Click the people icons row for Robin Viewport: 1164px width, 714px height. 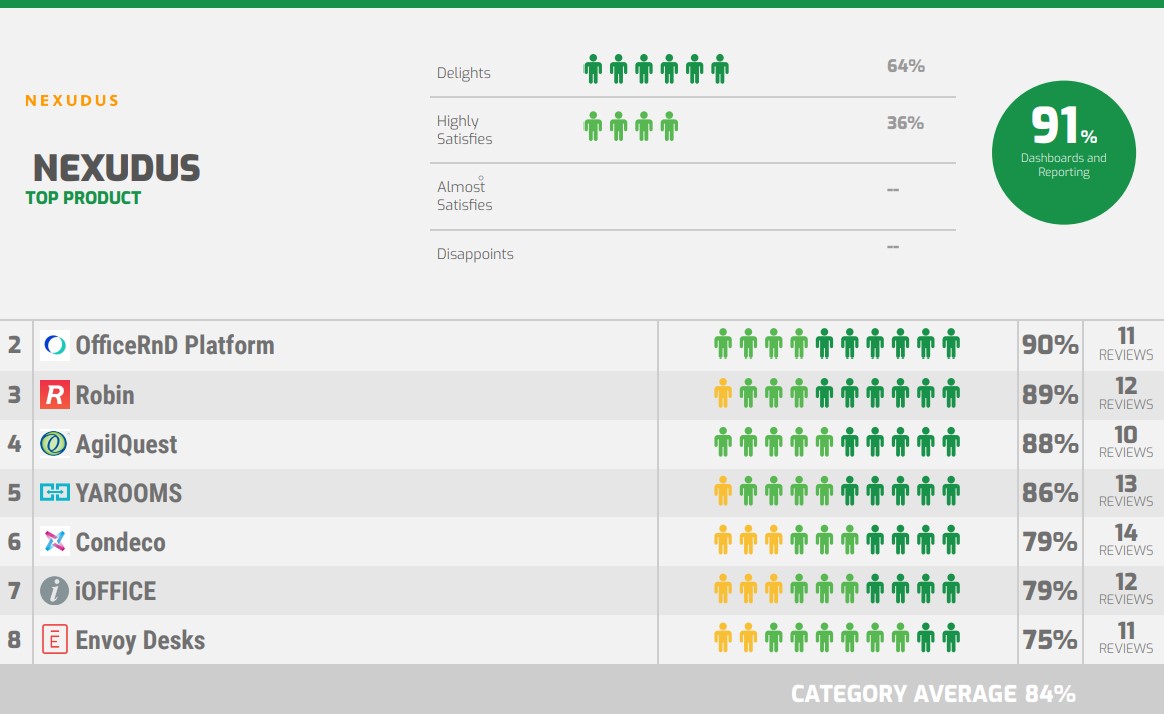(837, 393)
